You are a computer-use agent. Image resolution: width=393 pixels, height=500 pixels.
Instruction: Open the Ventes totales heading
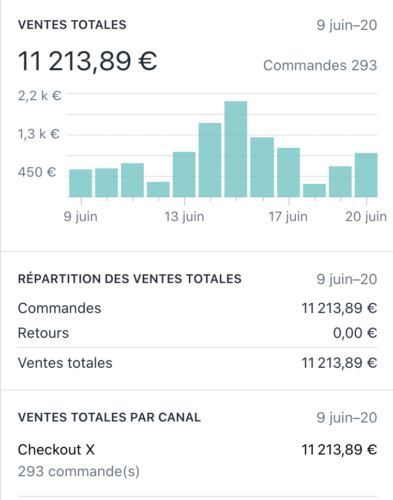tap(72, 25)
